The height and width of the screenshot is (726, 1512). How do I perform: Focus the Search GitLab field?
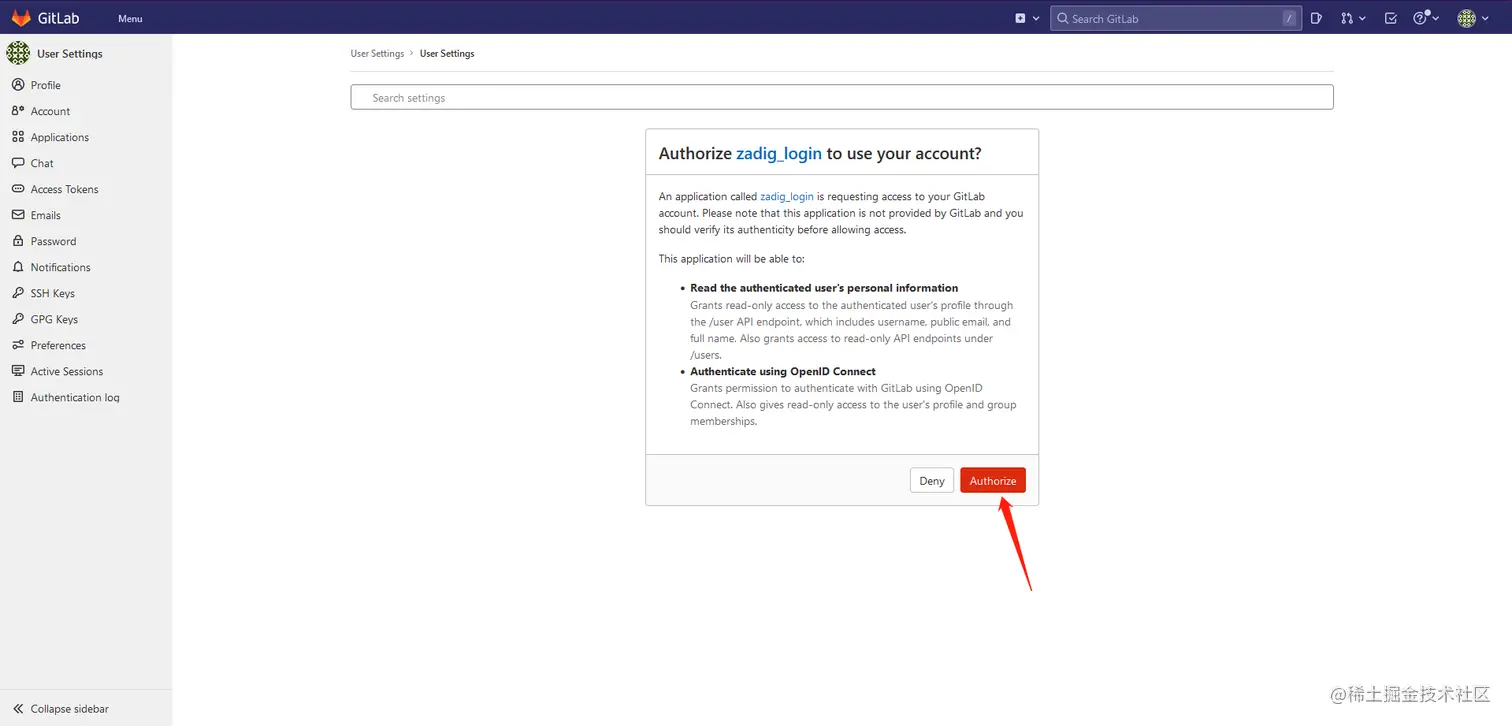click(x=1175, y=18)
